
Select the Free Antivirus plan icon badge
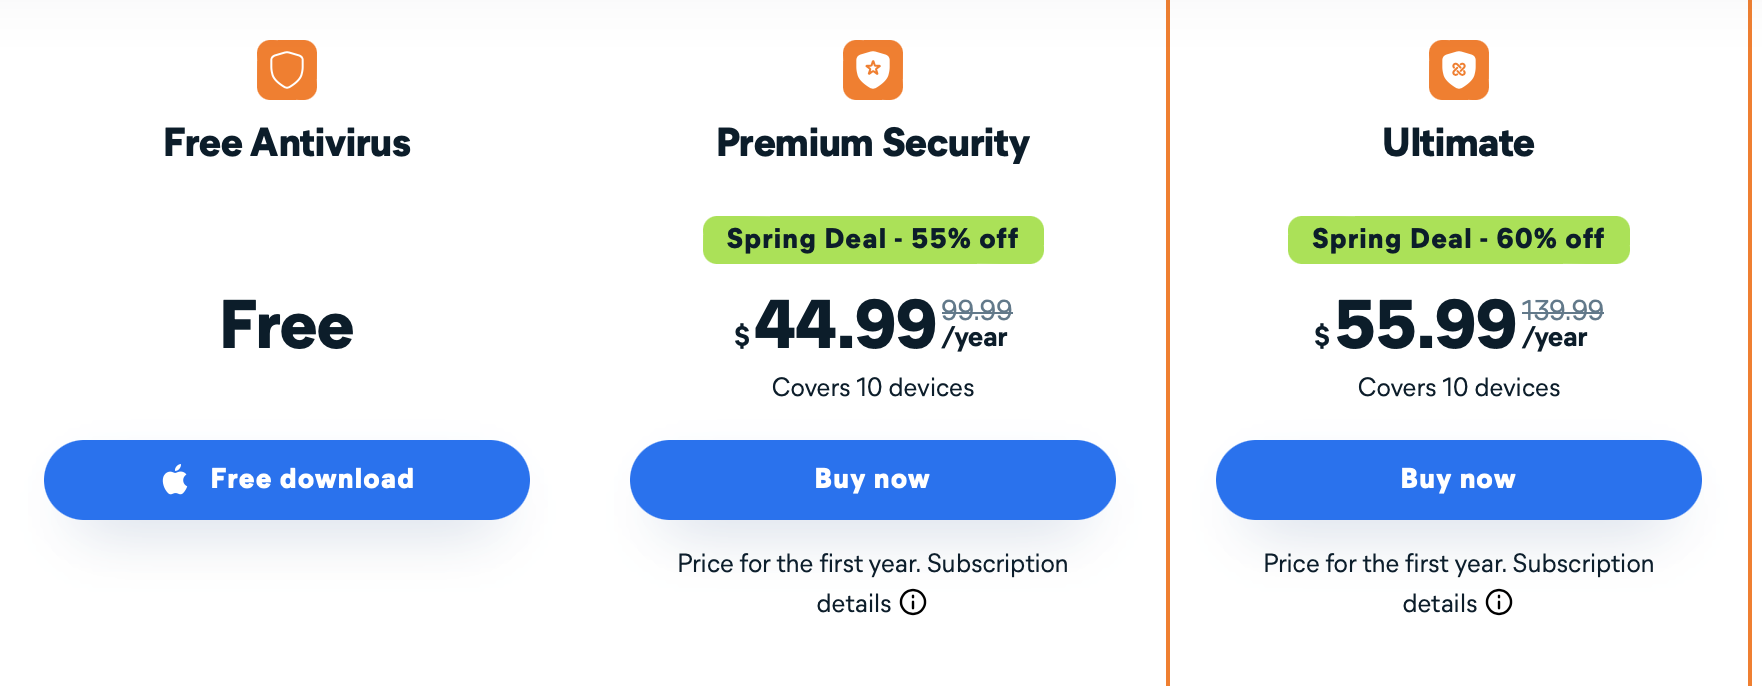pos(287,70)
